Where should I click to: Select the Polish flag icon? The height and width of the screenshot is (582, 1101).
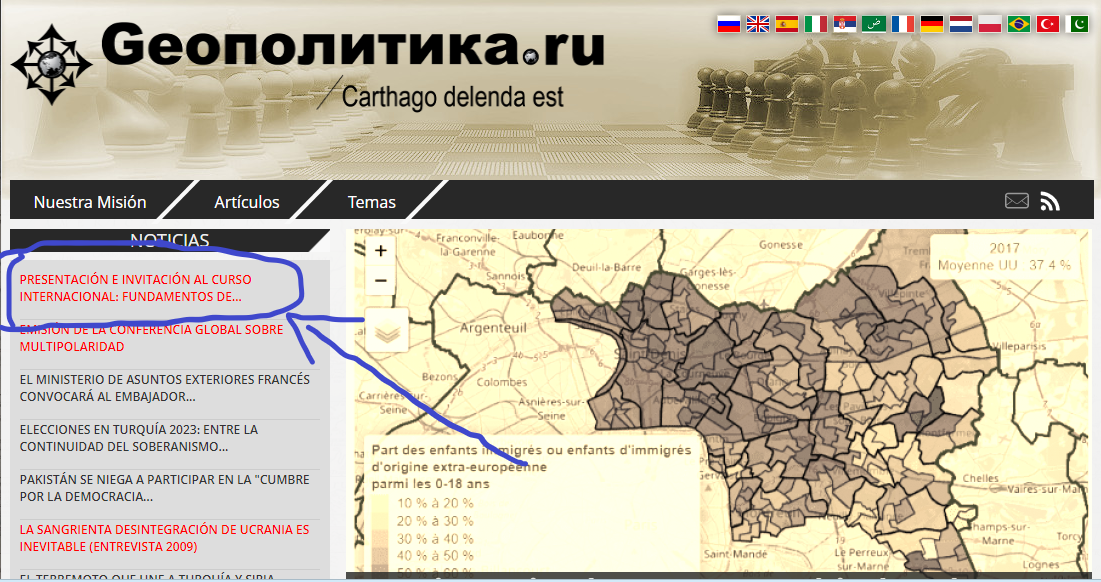(x=989, y=25)
